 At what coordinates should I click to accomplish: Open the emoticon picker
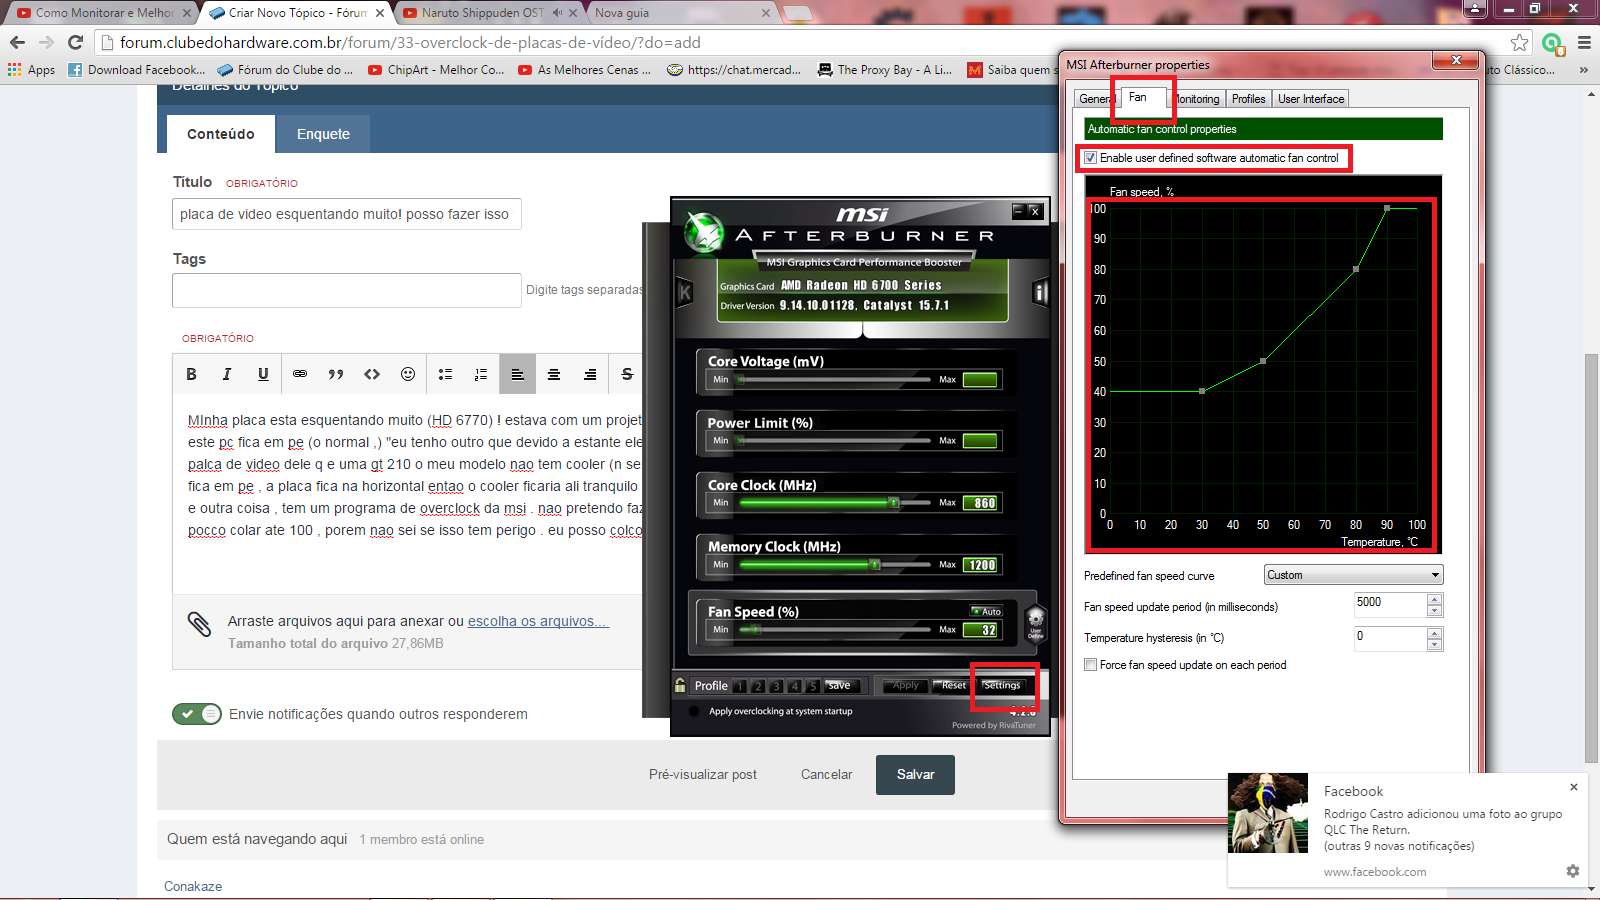tap(408, 374)
